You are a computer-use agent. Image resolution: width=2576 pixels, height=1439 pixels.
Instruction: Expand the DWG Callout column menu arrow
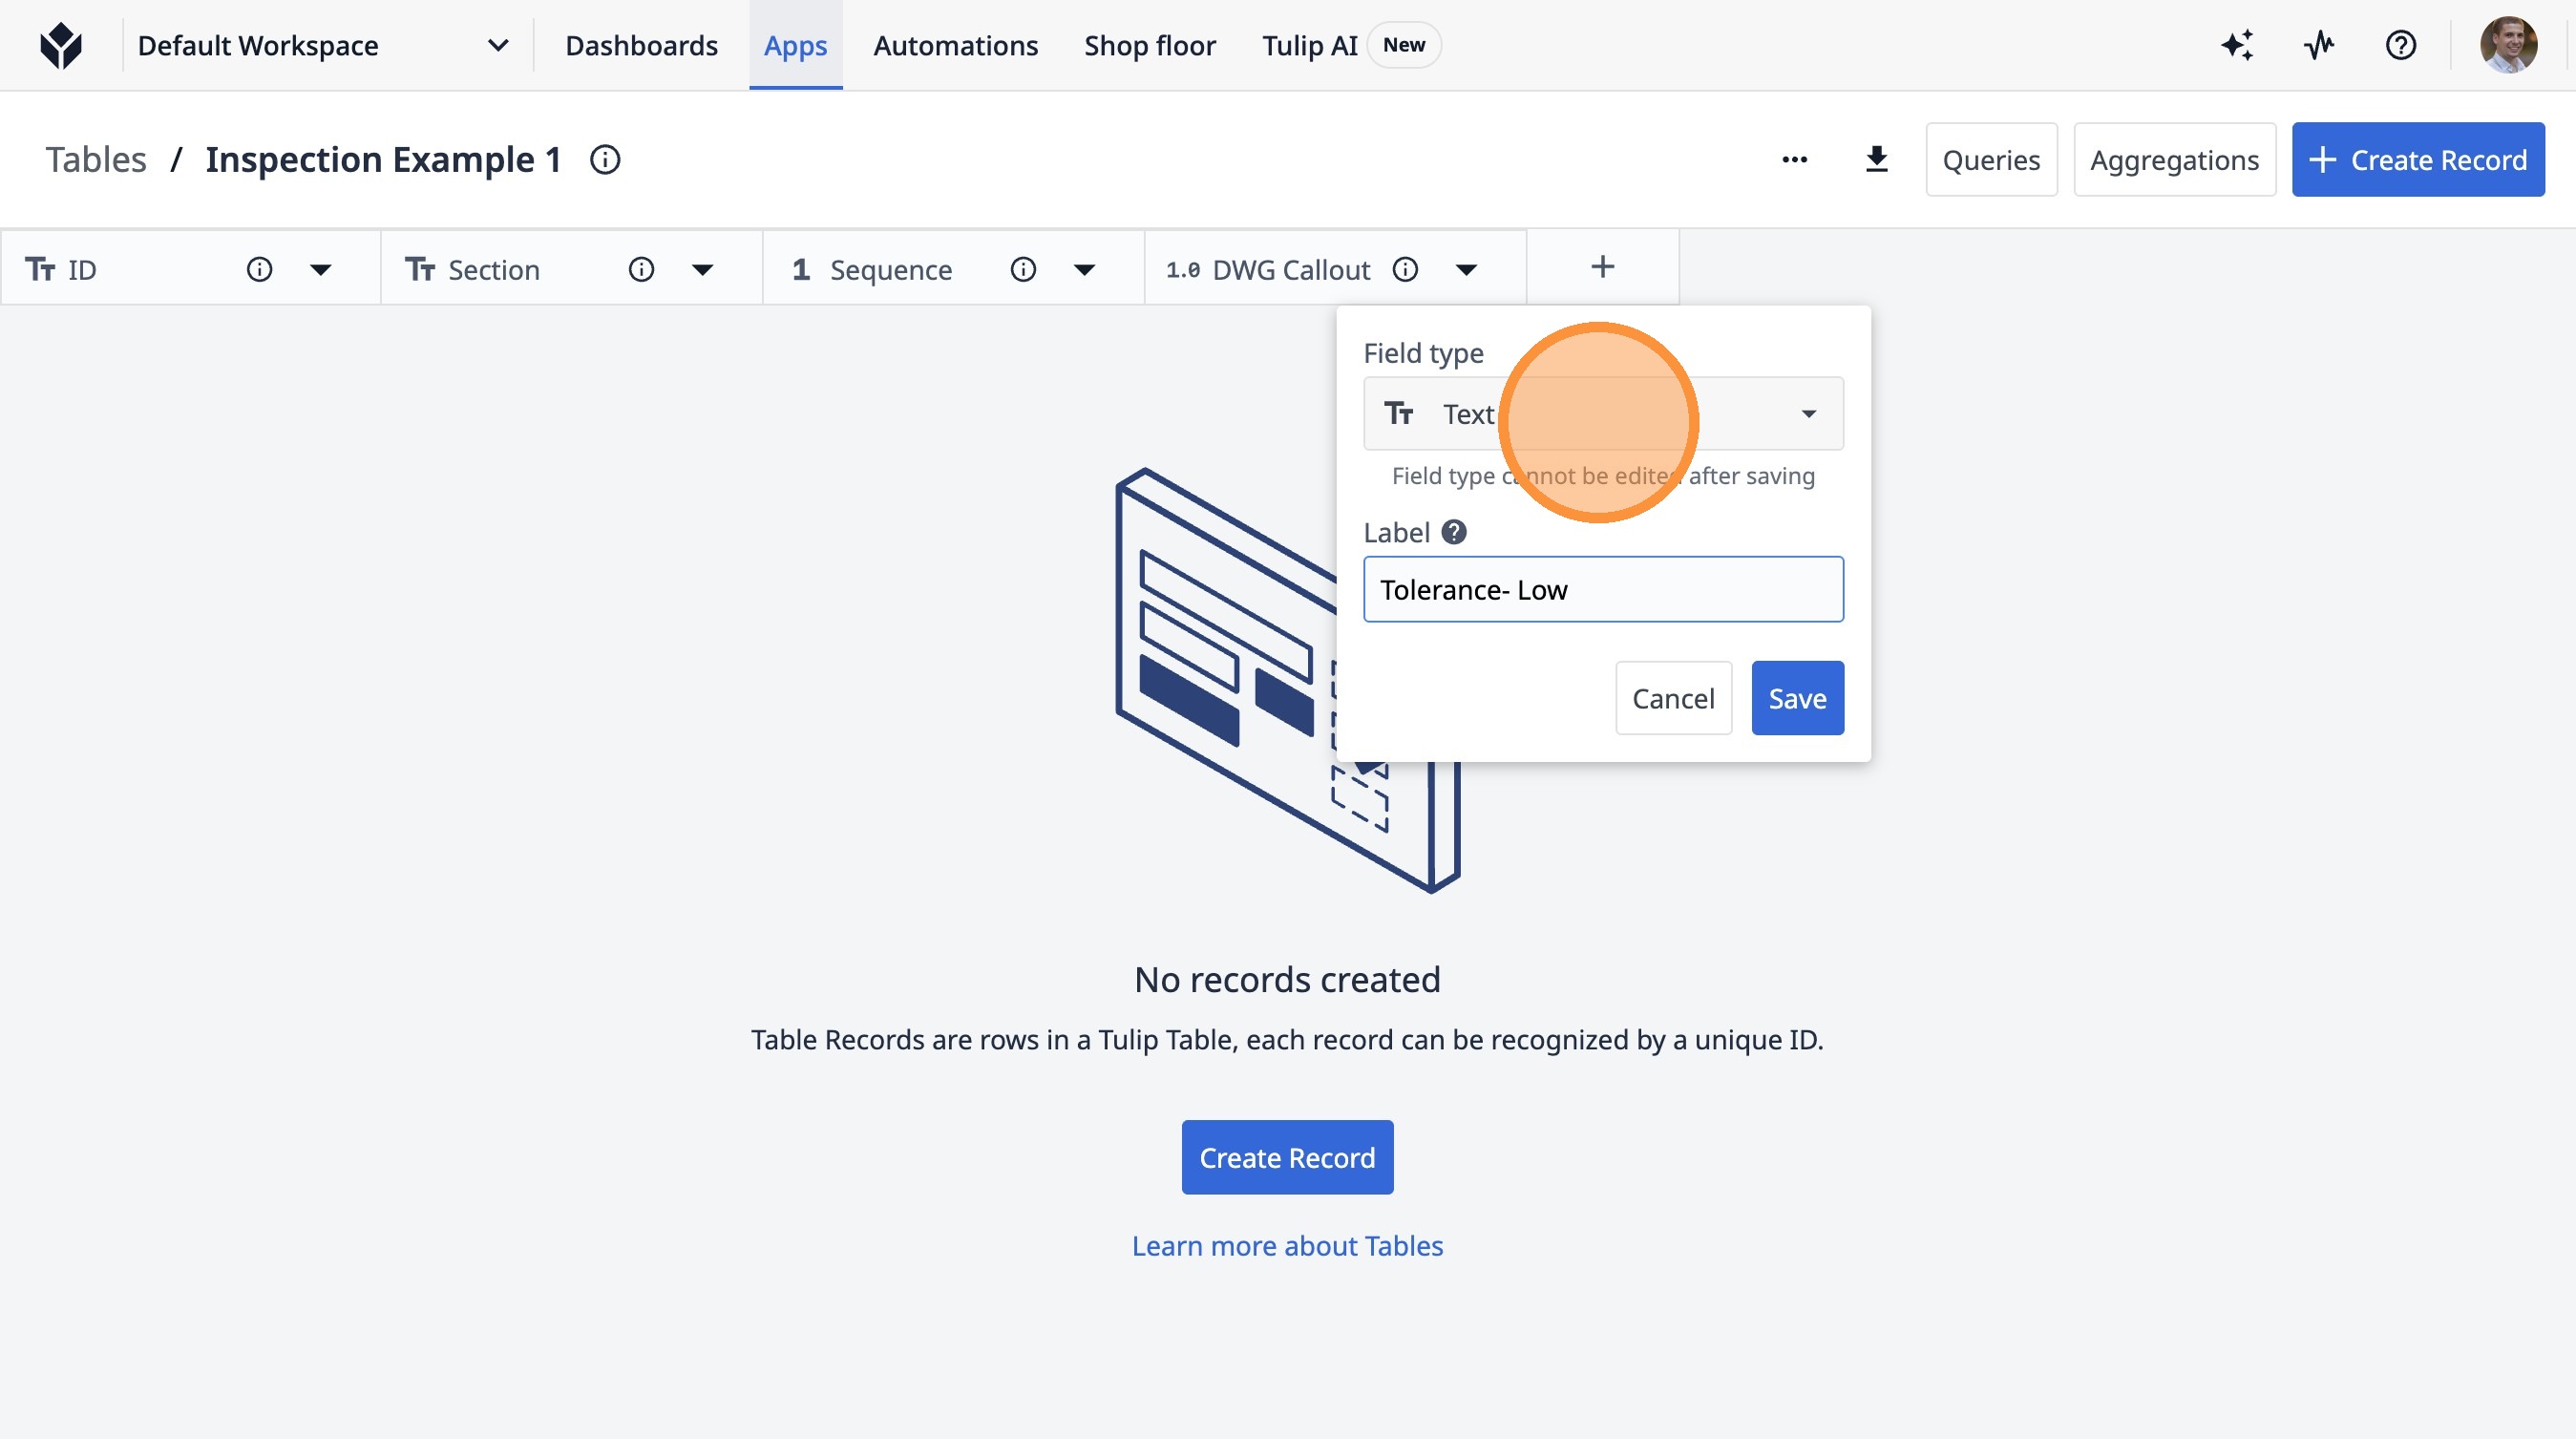1466,269
